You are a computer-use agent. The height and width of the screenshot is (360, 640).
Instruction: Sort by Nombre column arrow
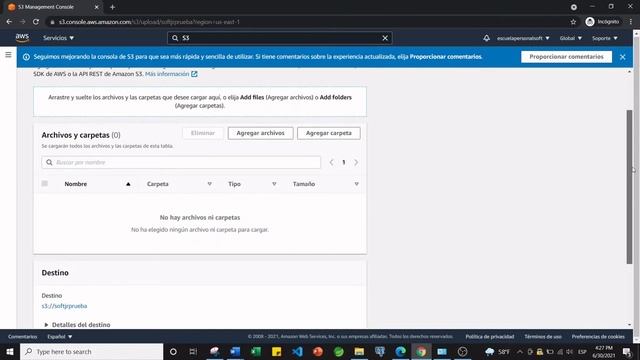point(128,184)
